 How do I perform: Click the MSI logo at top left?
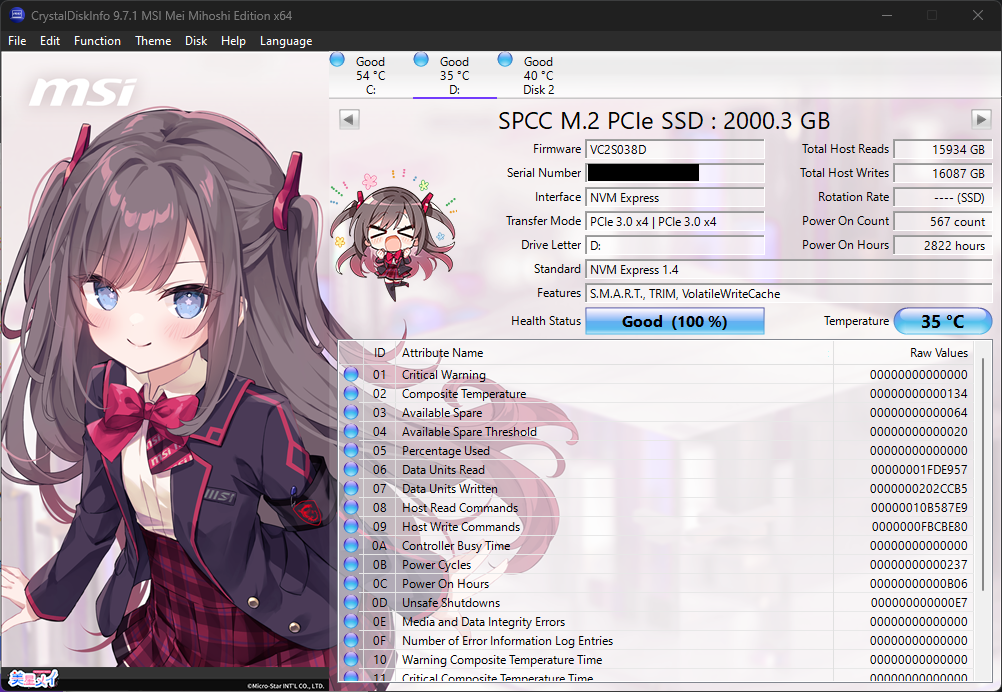pos(81,93)
